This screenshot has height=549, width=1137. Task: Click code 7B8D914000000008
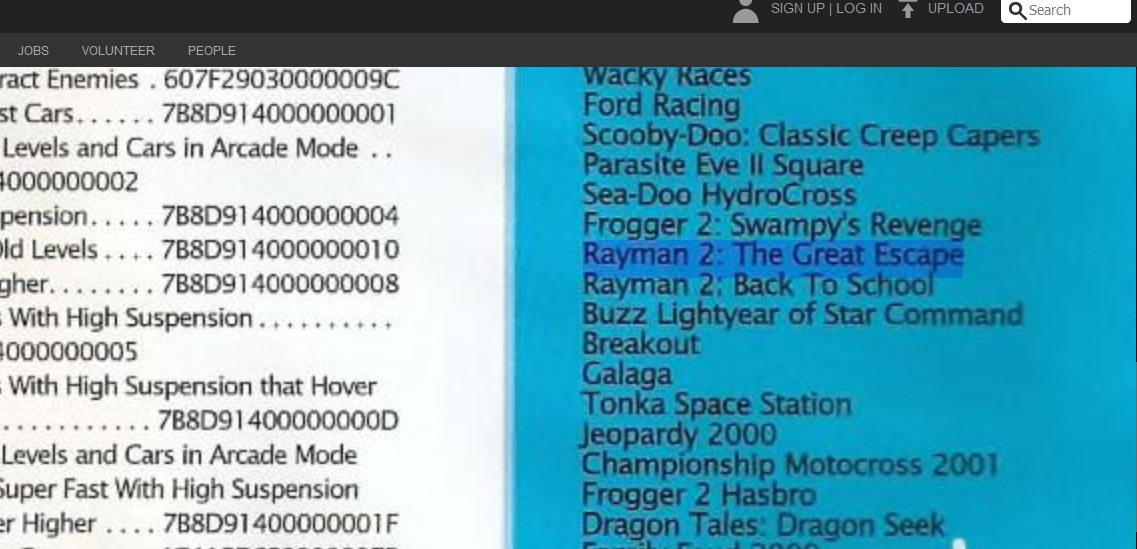click(280, 284)
